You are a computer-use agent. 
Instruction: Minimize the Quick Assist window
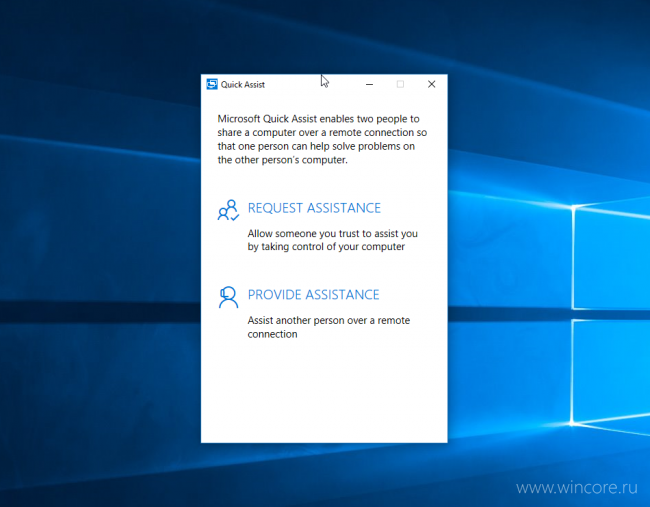coord(369,84)
